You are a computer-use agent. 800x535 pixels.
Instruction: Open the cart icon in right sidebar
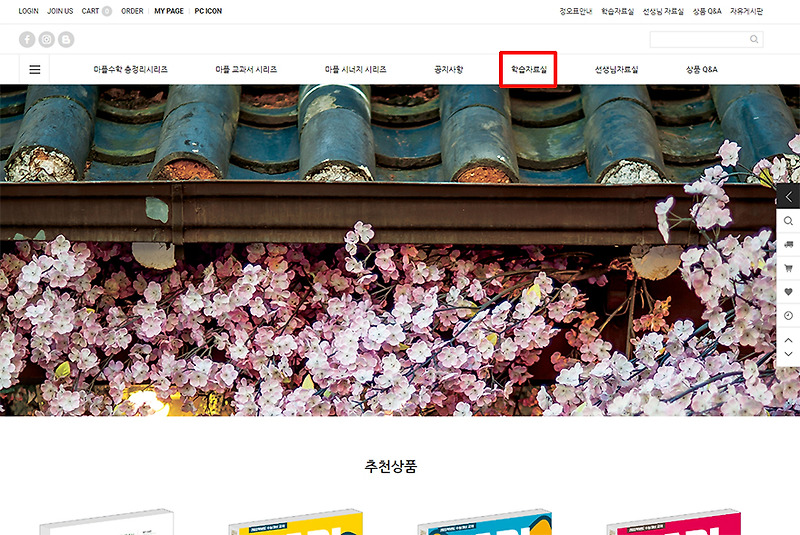point(788,268)
